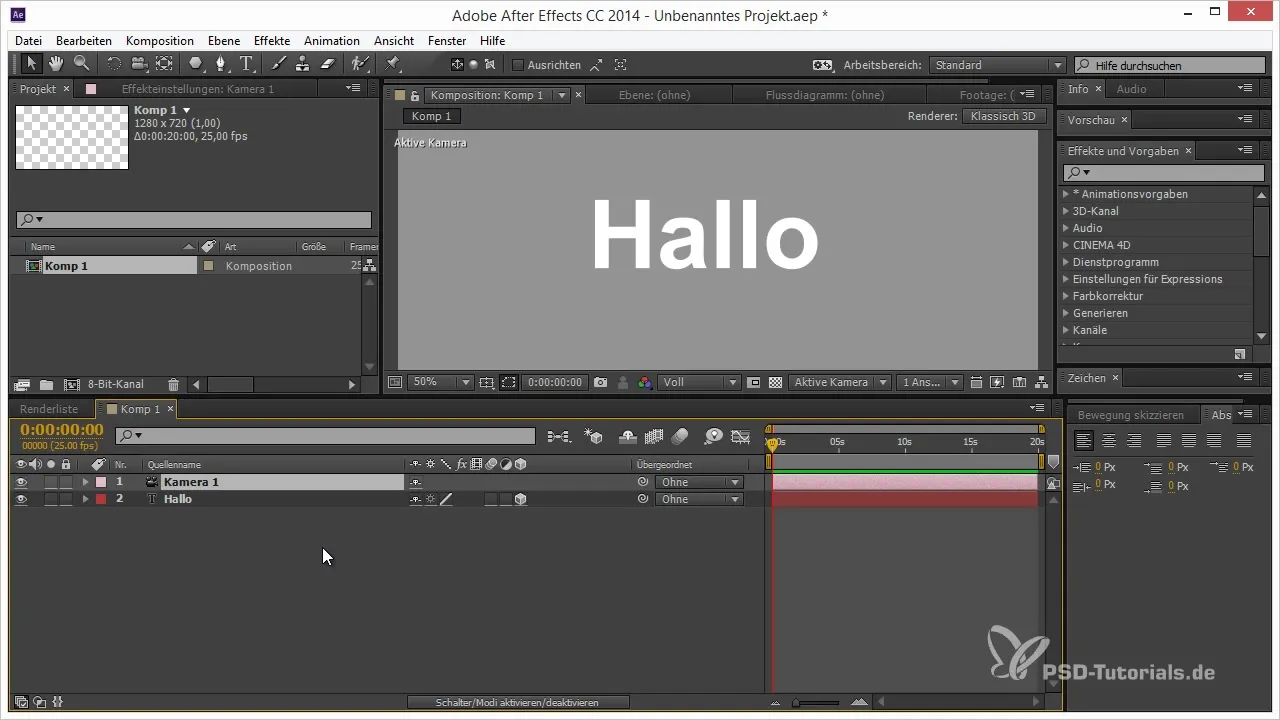This screenshot has height=720, width=1280.
Task: Click the trash delete icon in Projekt panel
Action: (173, 384)
